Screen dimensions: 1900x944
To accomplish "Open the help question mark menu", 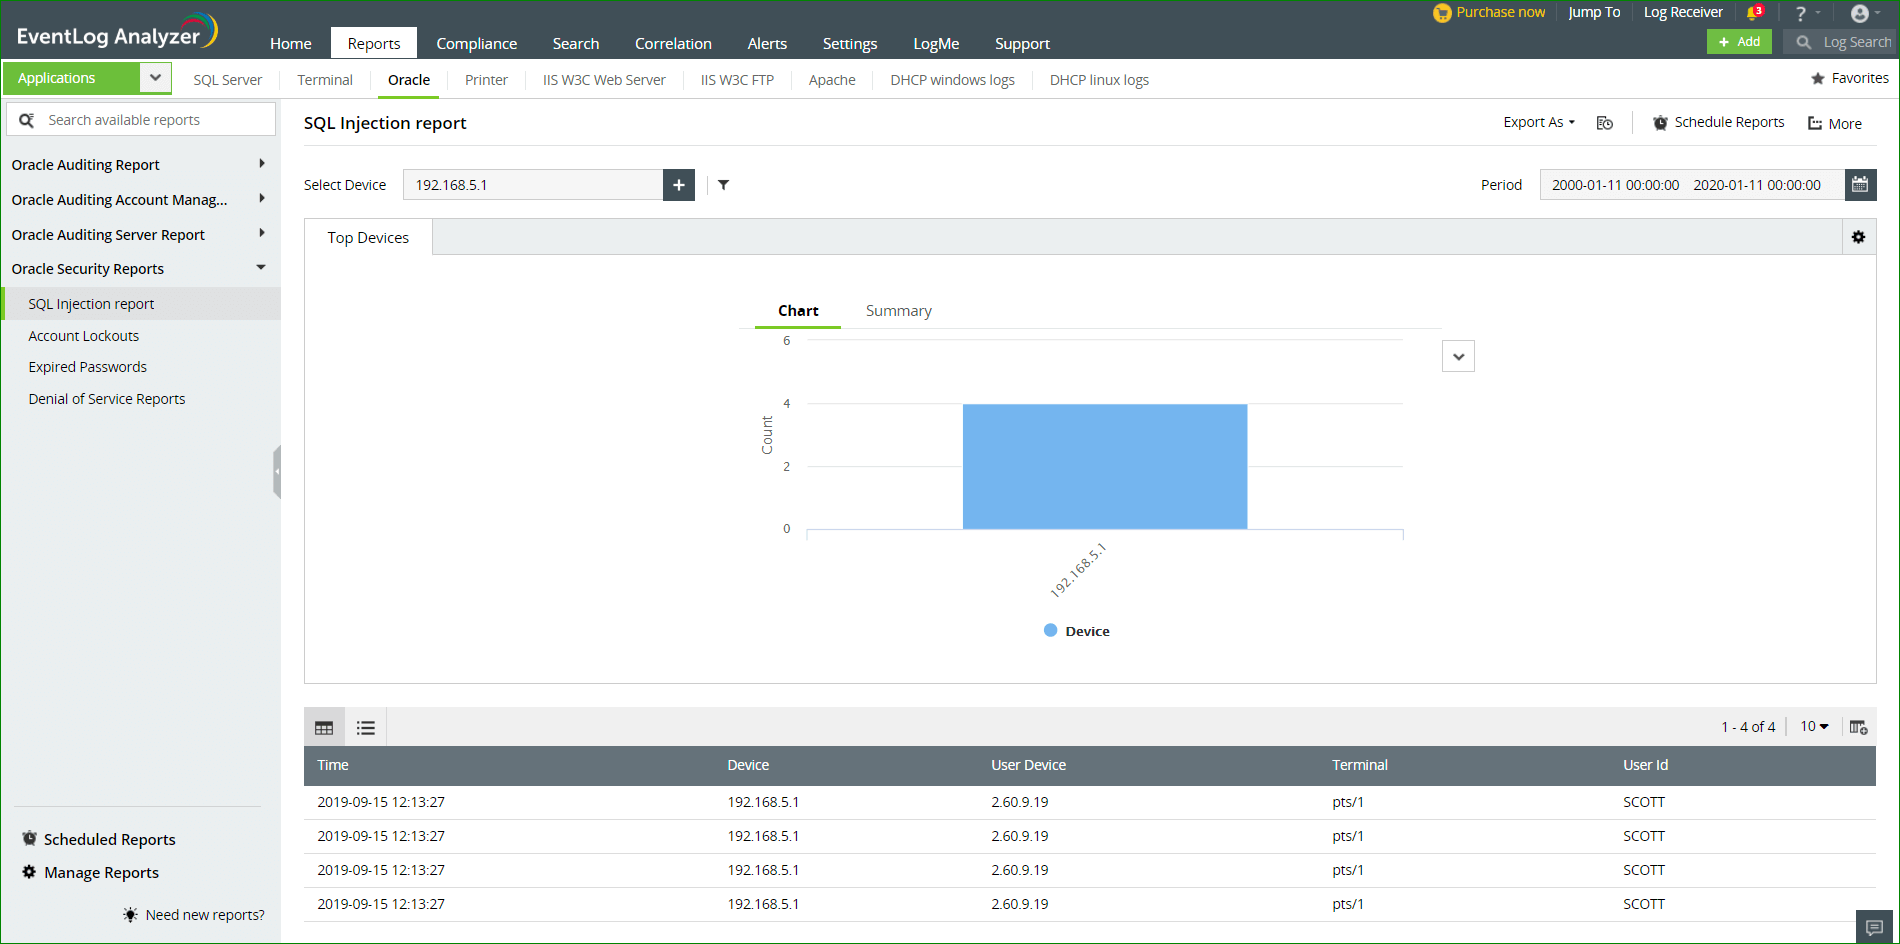I will coord(1801,13).
